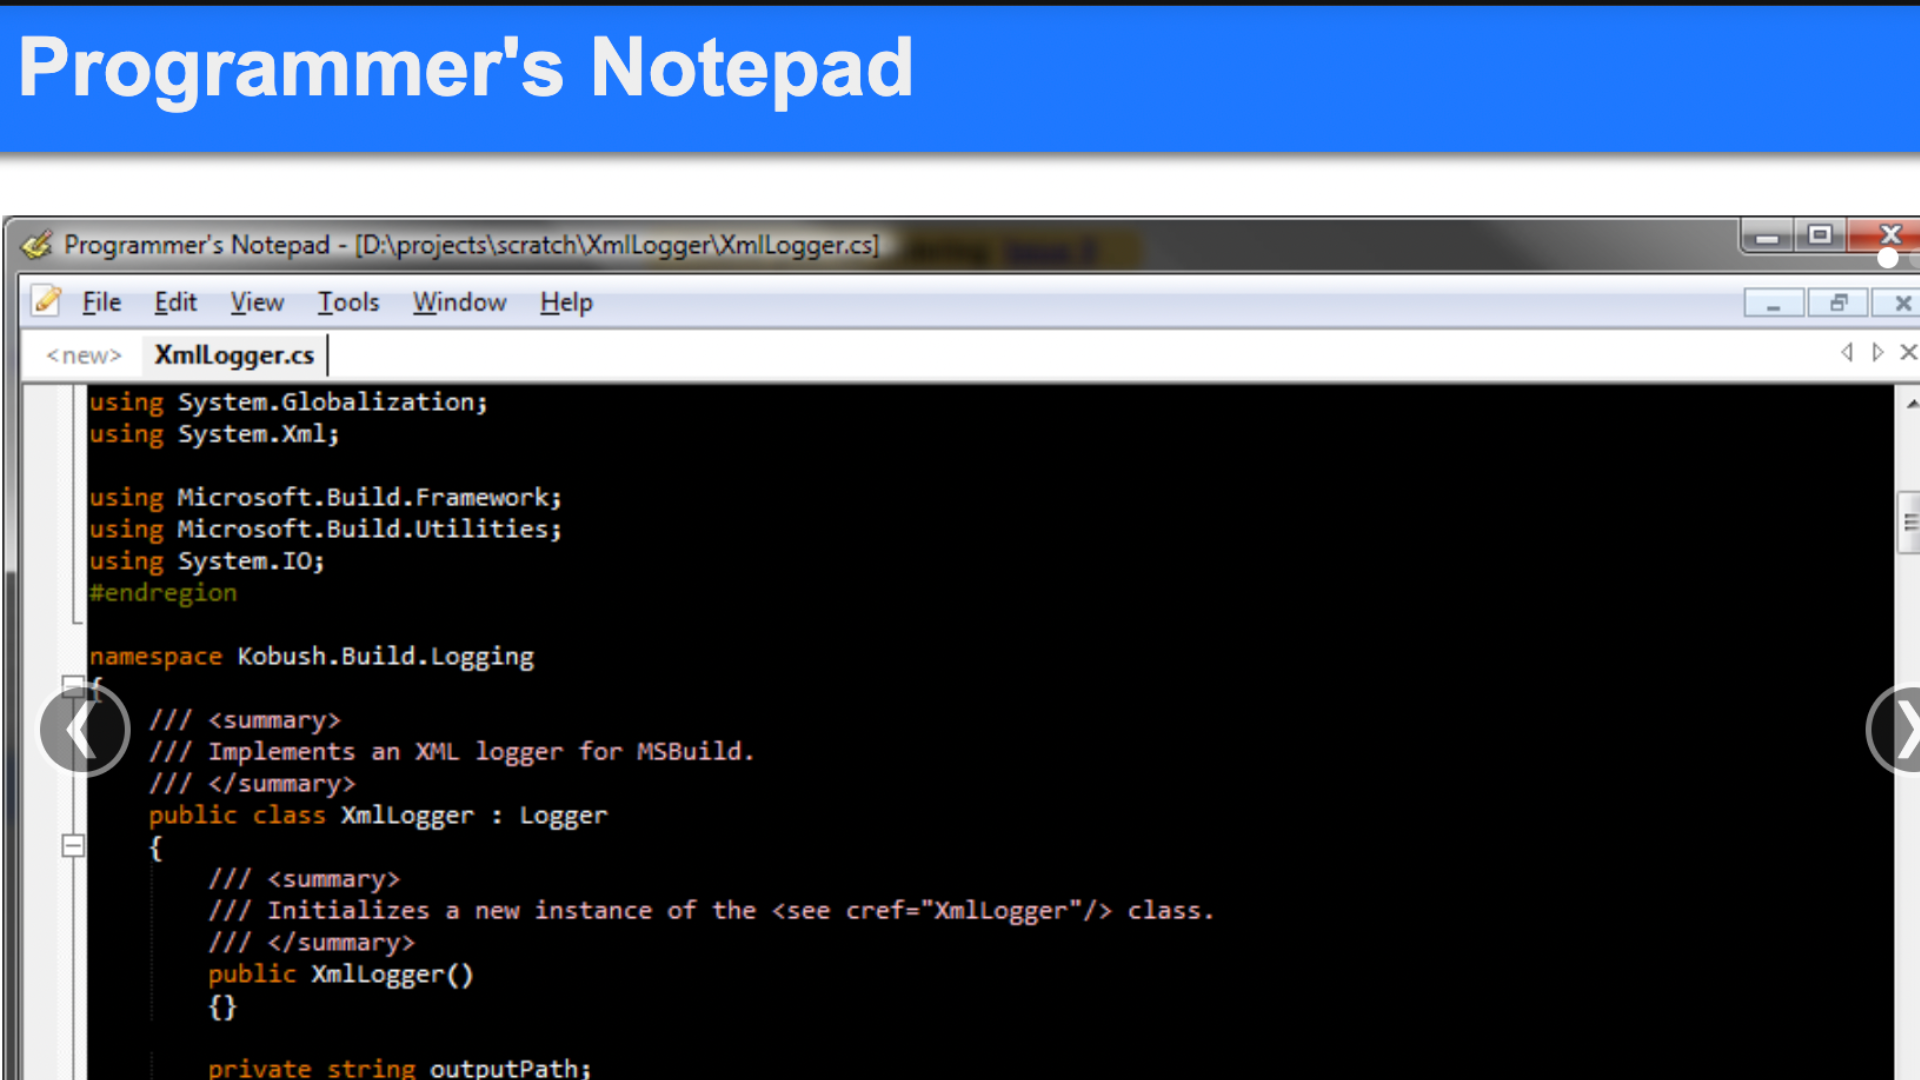Select the XmlLogger.cs tab
This screenshot has height=1080, width=1920.
pyautogui.click(x=233, y=354)
